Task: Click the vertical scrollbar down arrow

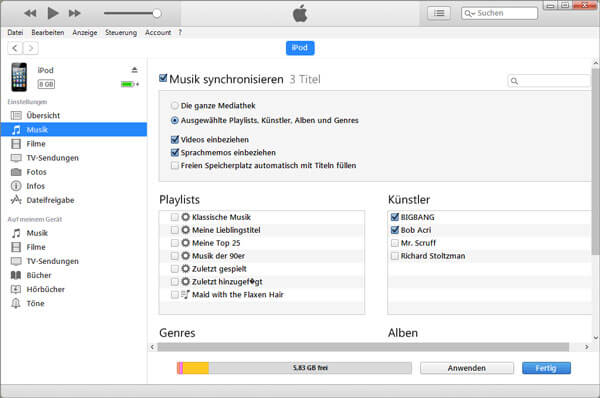Action: click(x=596, y=338)
